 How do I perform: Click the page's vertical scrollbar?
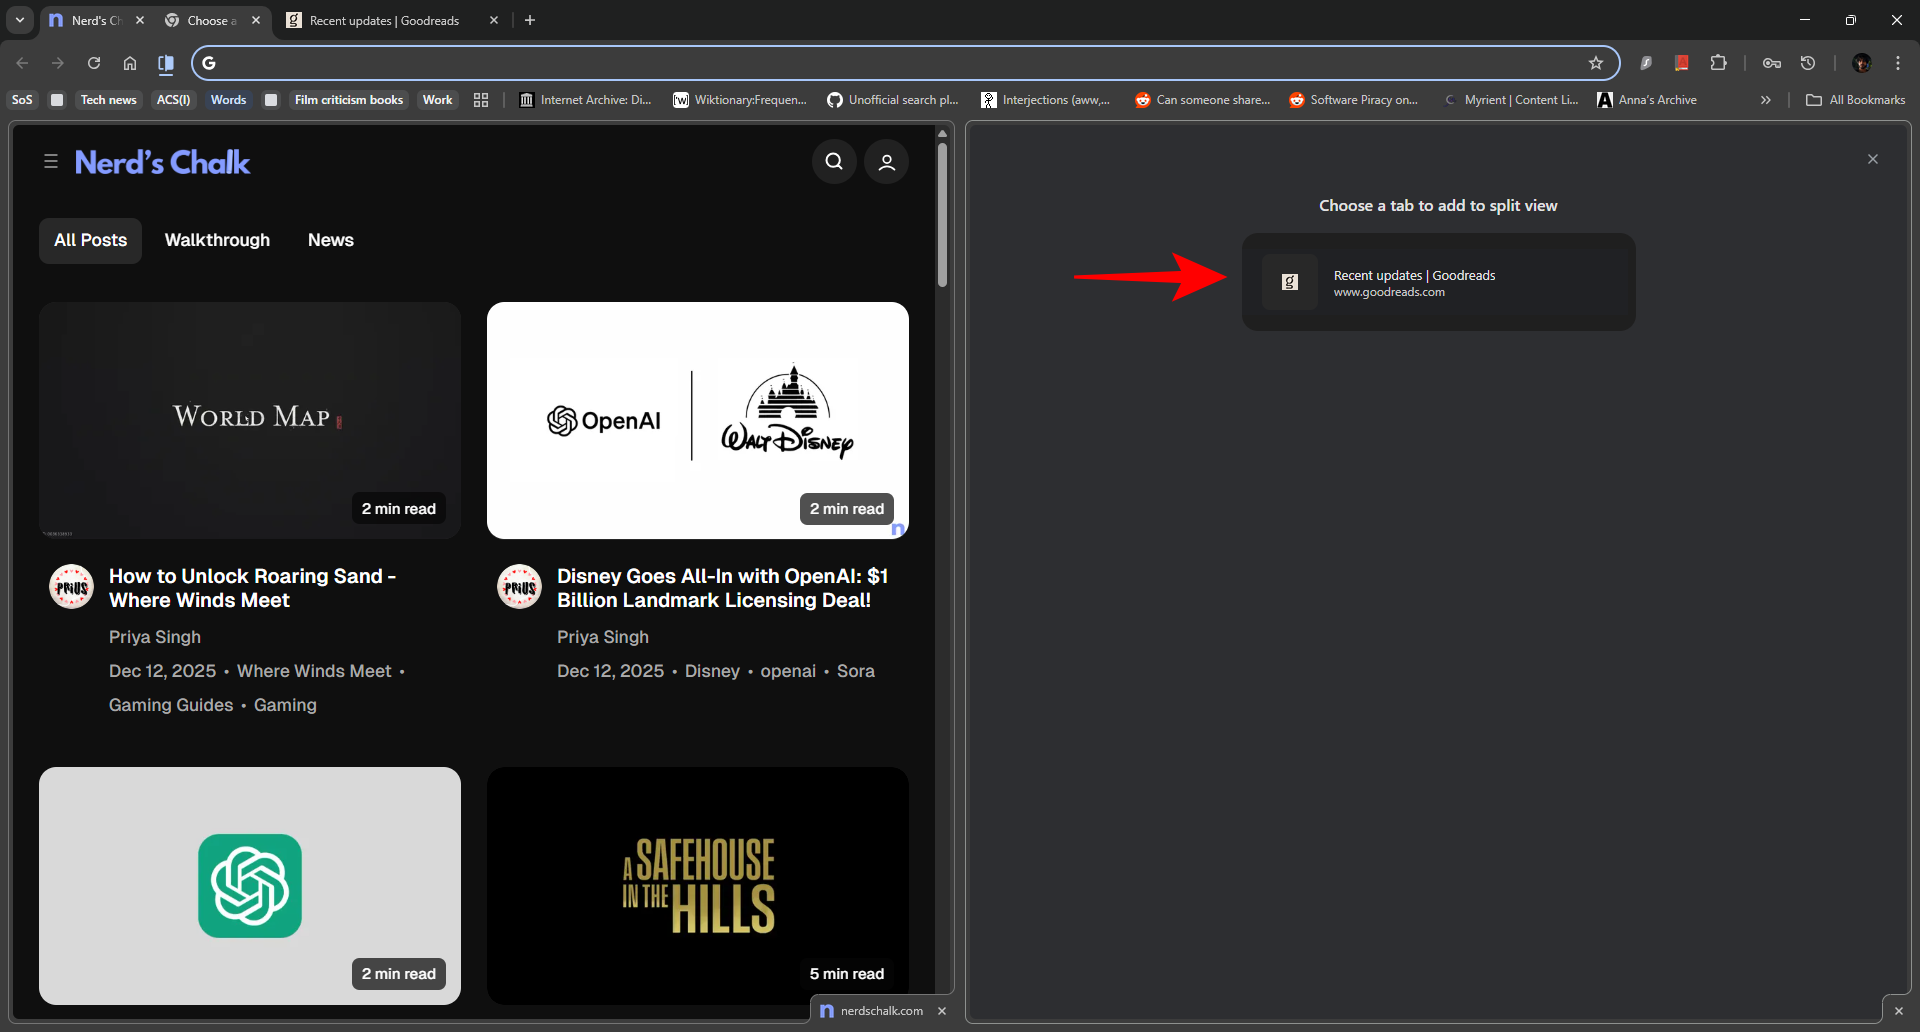(x=942, y=215)
